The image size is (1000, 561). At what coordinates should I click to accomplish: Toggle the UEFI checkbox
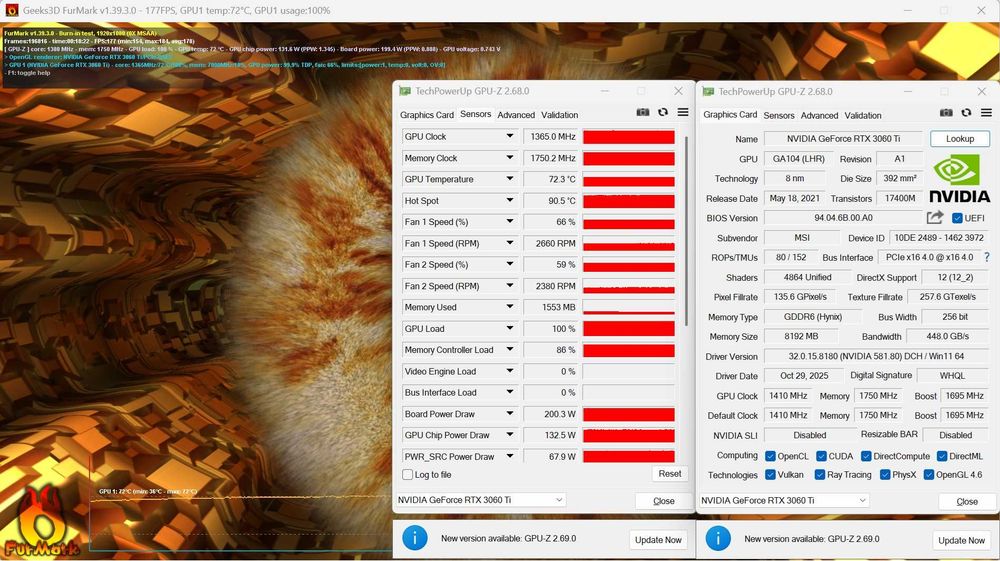point(957,218)
